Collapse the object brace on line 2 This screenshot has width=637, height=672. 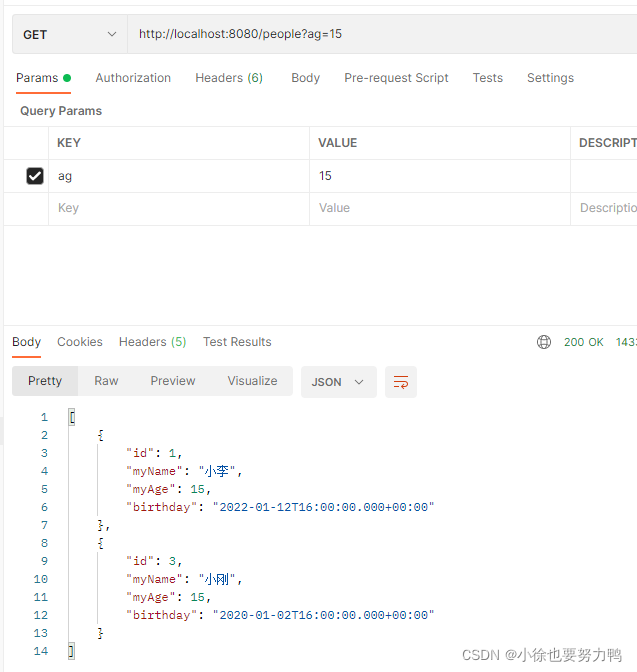(101, 435)
